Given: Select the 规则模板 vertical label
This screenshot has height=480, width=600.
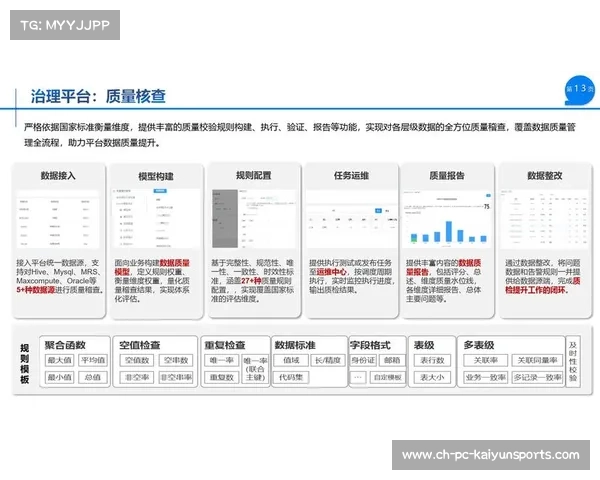Looking at the screenshot, I should (25, 364).
